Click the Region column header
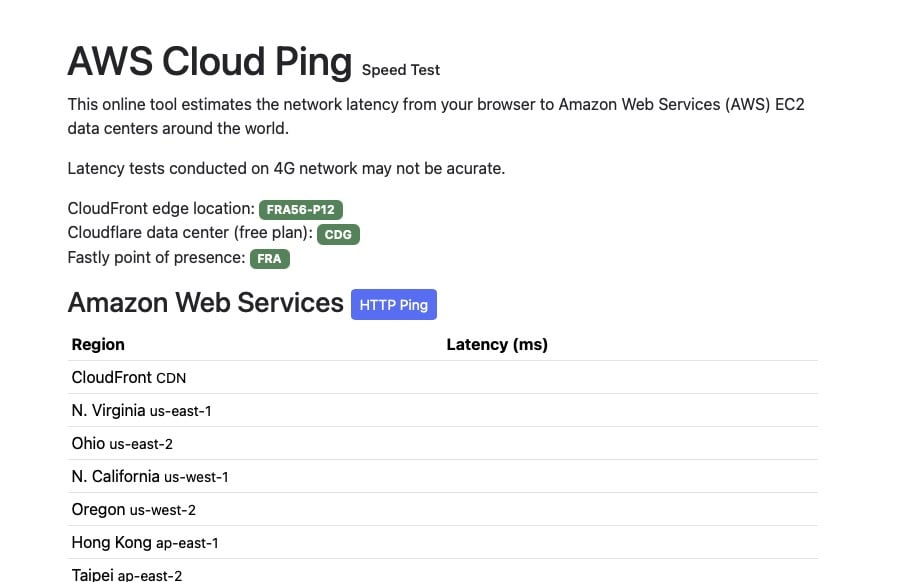 [98, 345]
